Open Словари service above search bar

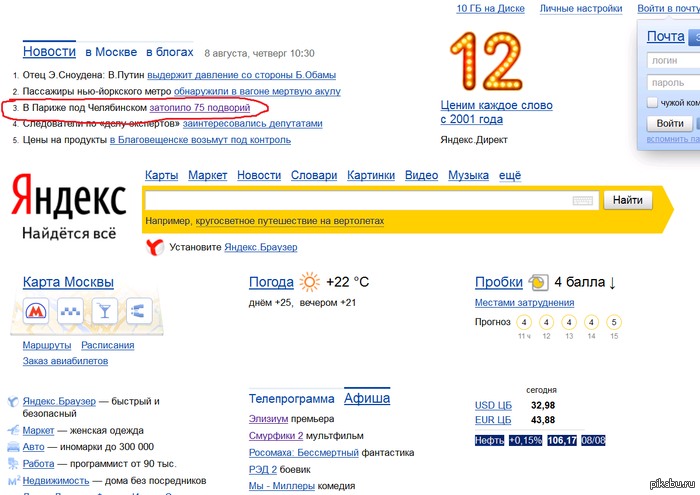[314, 175]
